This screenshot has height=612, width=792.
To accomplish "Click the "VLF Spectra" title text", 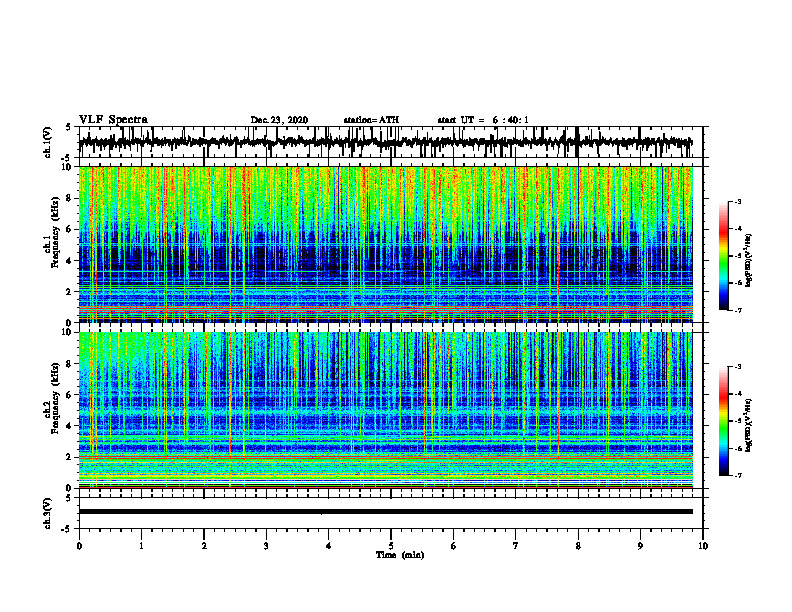I will [x=113, y=120].
